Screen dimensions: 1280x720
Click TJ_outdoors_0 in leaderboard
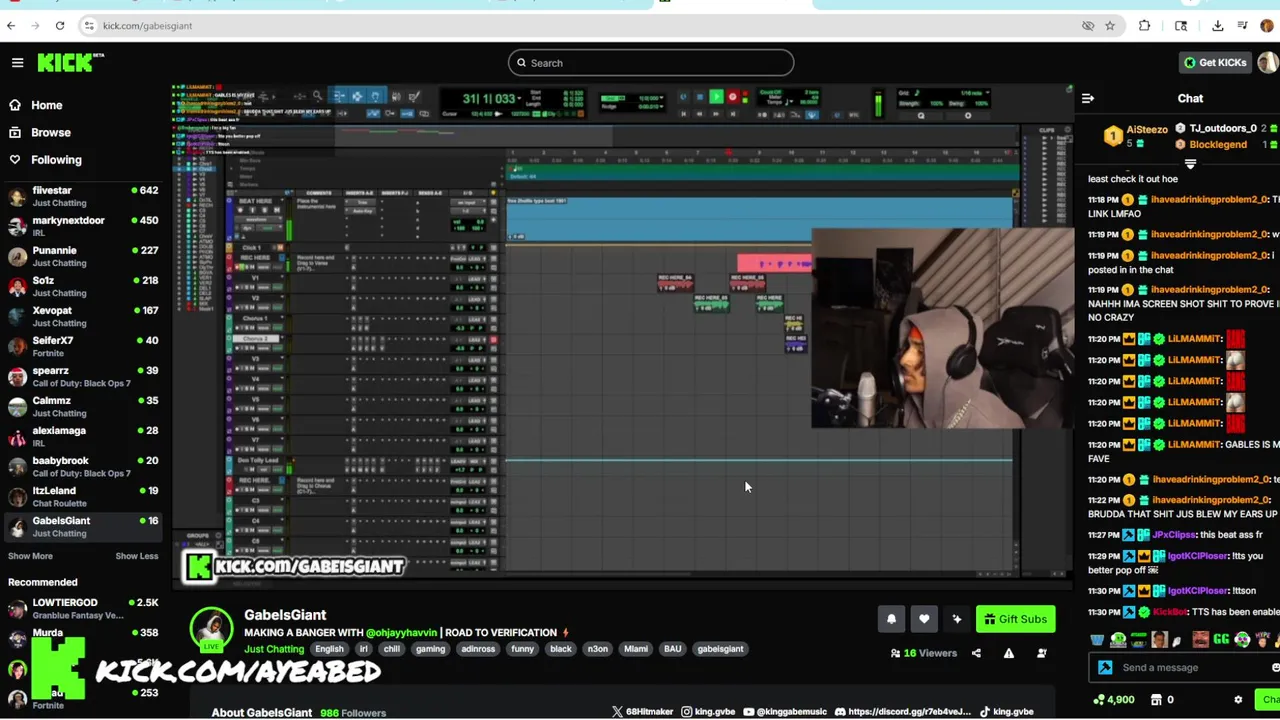pyautogui.click(x=1223, y=128)
